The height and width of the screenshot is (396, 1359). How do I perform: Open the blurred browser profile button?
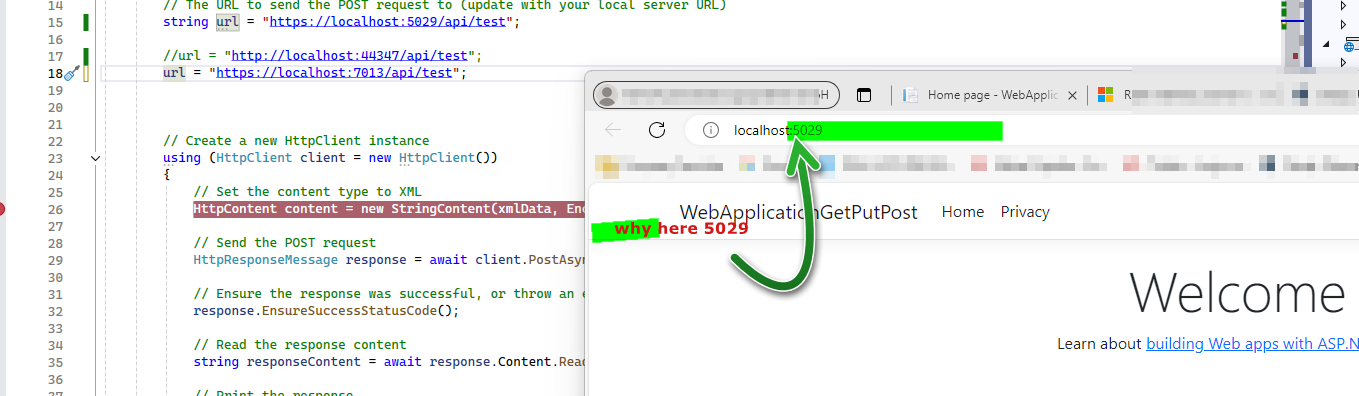(716, 95)
